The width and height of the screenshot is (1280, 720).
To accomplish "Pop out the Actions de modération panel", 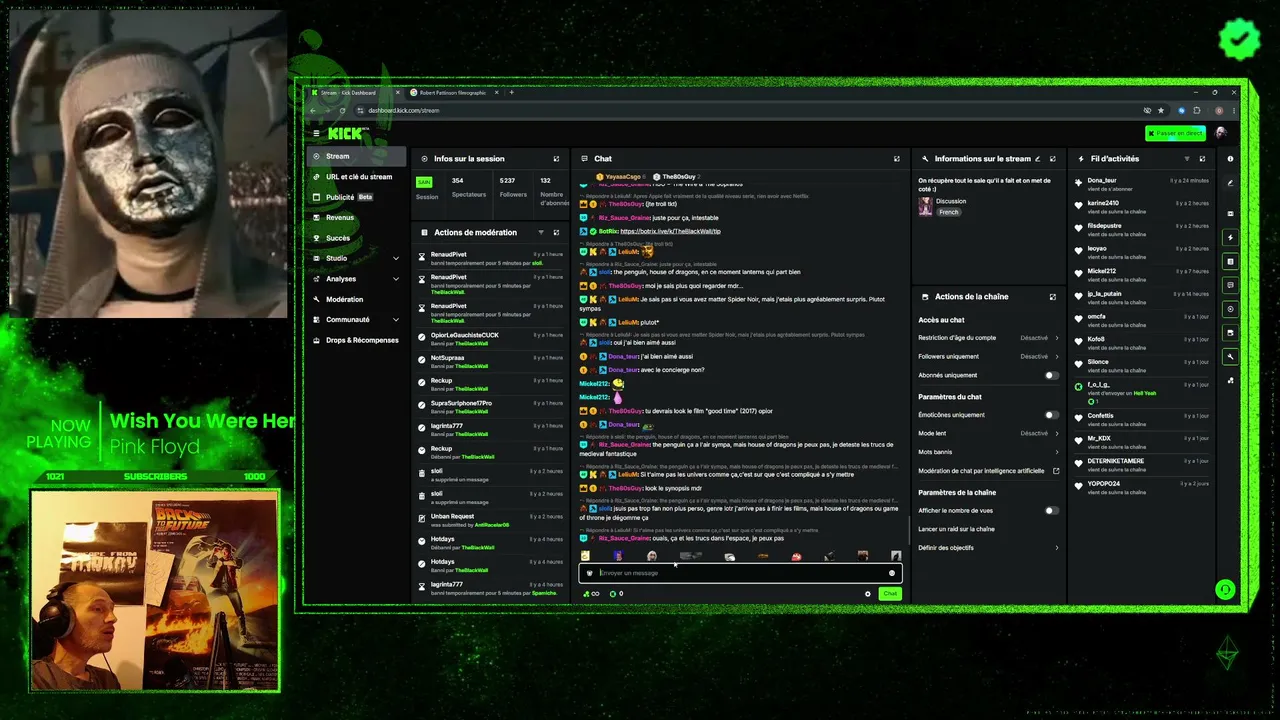I will 556,232.
